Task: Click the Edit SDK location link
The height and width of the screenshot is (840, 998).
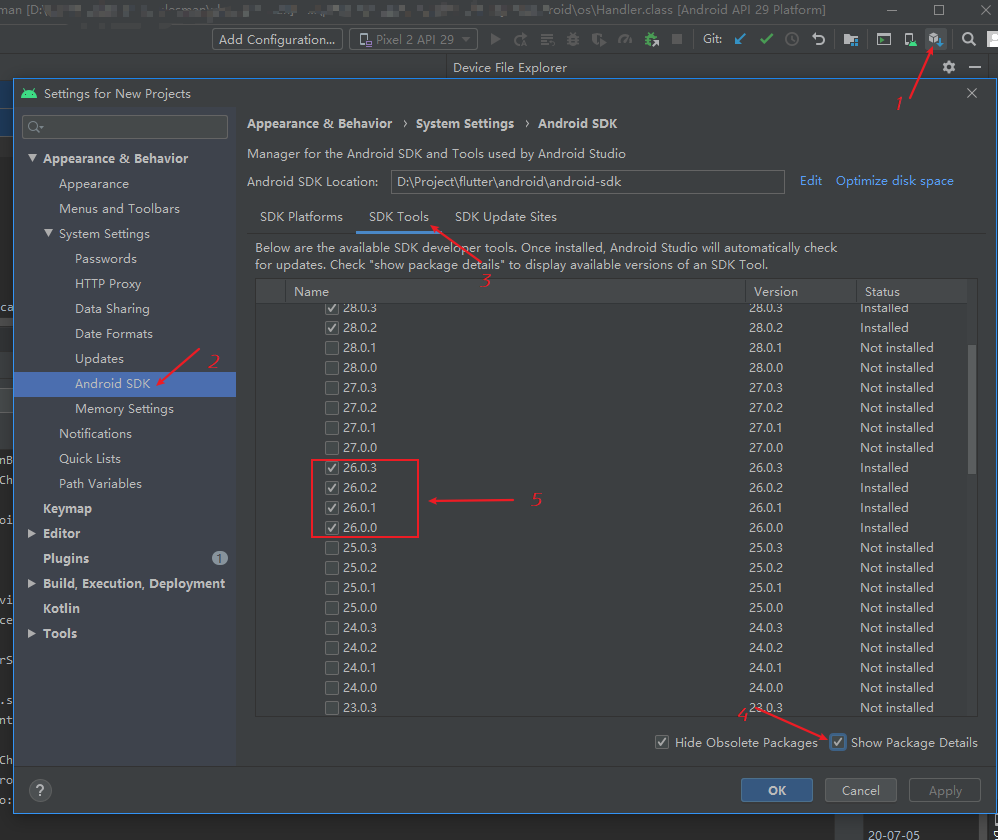Action: coord(811,181)
